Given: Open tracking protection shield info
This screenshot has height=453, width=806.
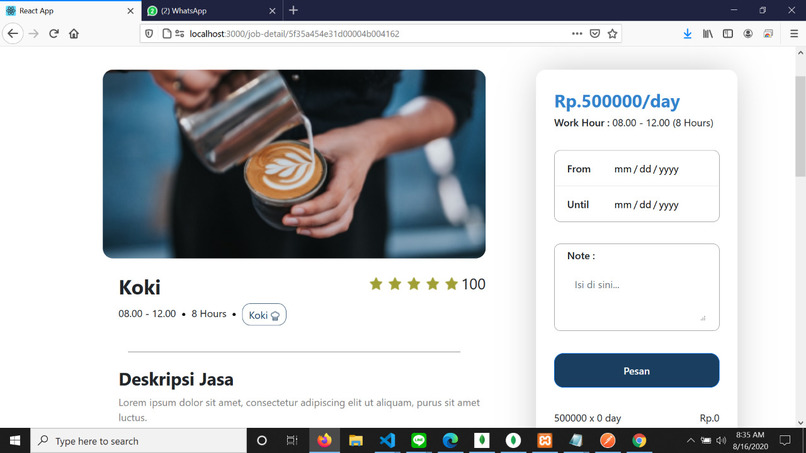Looking at the screenshot, I should [x=149, y=34].
